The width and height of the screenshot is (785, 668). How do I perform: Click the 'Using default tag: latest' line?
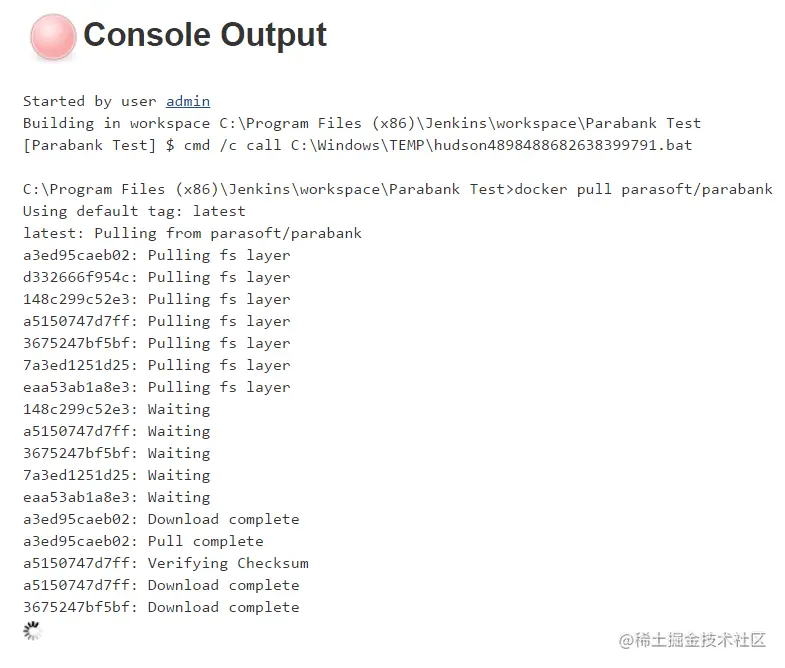point(134,211)
